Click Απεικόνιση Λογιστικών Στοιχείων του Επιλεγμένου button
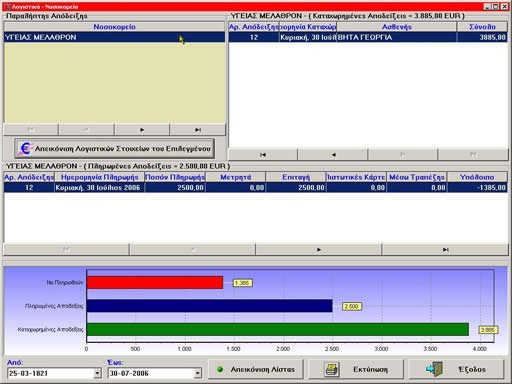The width and height of the screenshot is (512, 384). coord(114,148)
